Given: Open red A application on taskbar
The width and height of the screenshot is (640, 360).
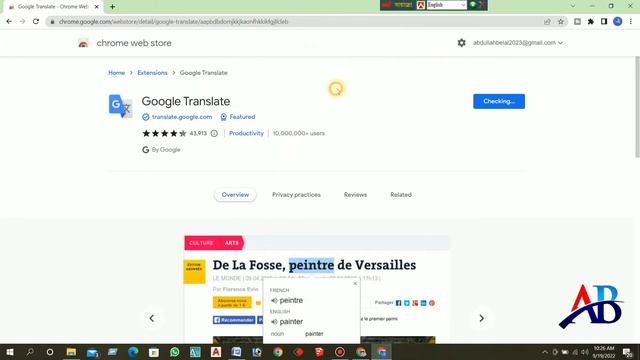Looking at the screenshot, I should [216, 352].
